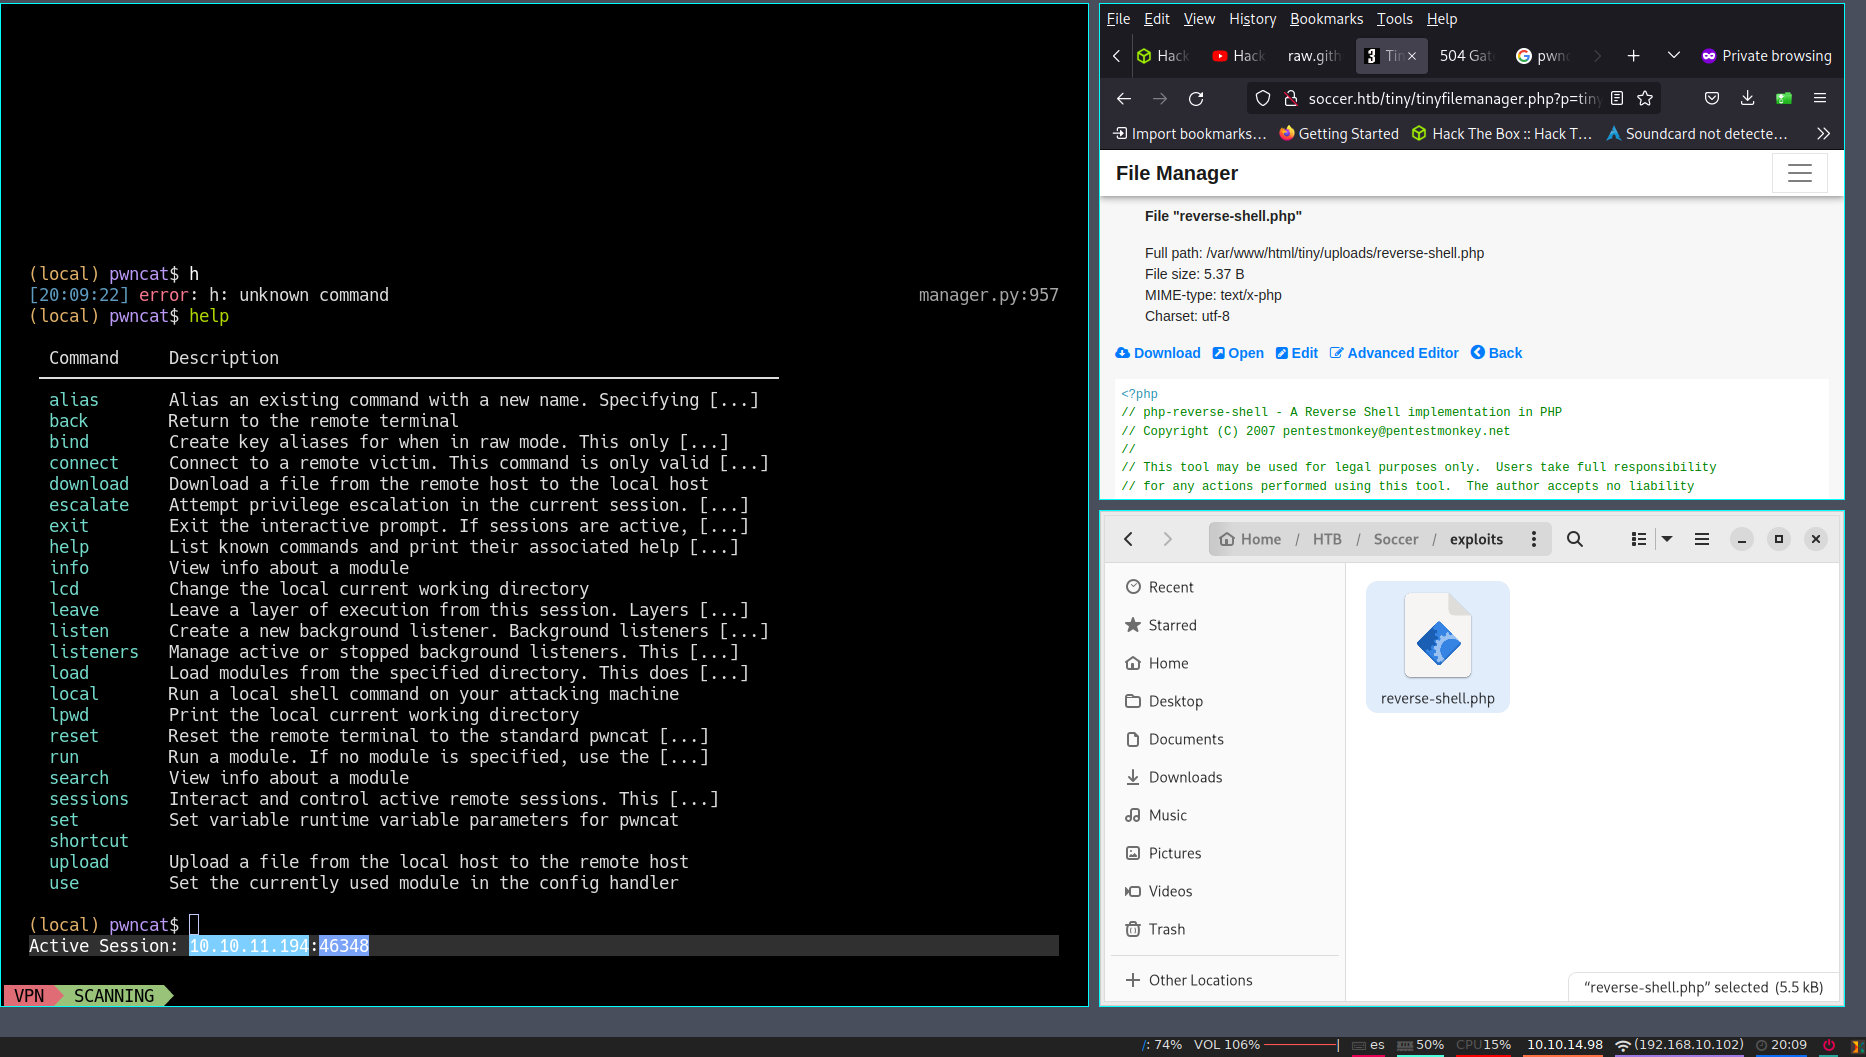
Task: Click the green extension icon in Firefox
Action: pos(1784,98)
